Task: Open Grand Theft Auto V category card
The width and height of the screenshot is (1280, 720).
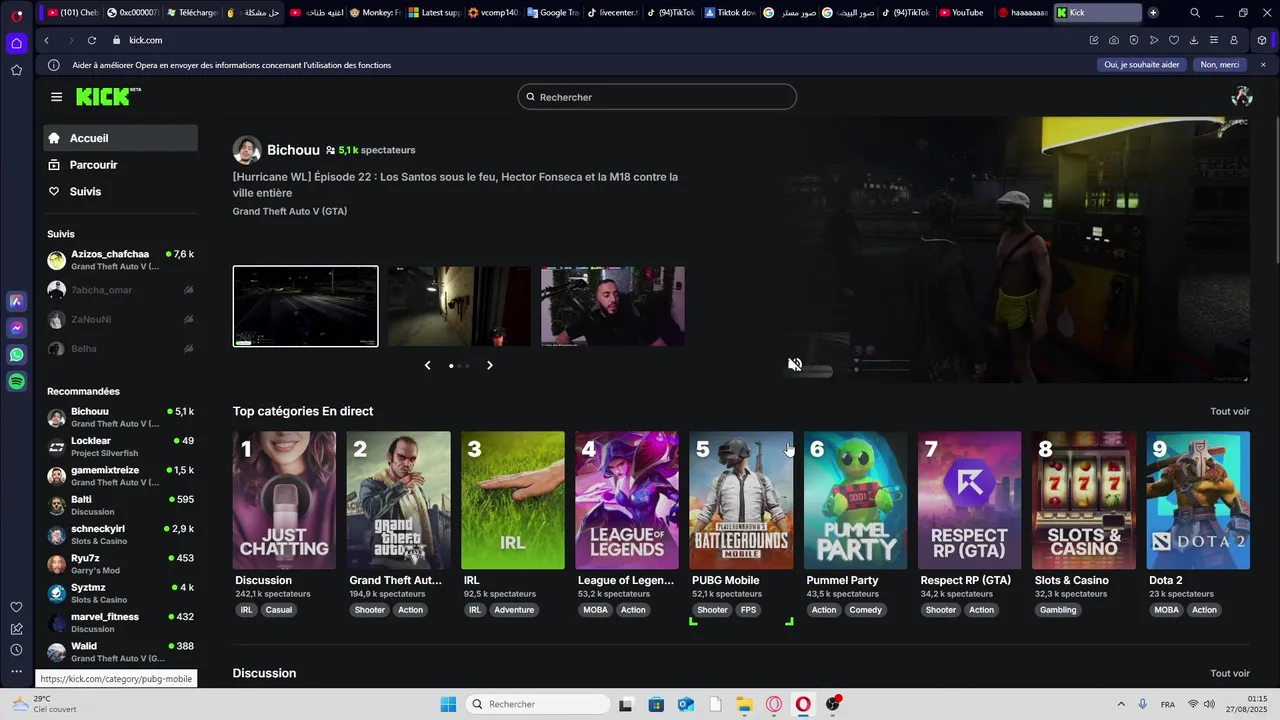Action: tap(398, 500)
